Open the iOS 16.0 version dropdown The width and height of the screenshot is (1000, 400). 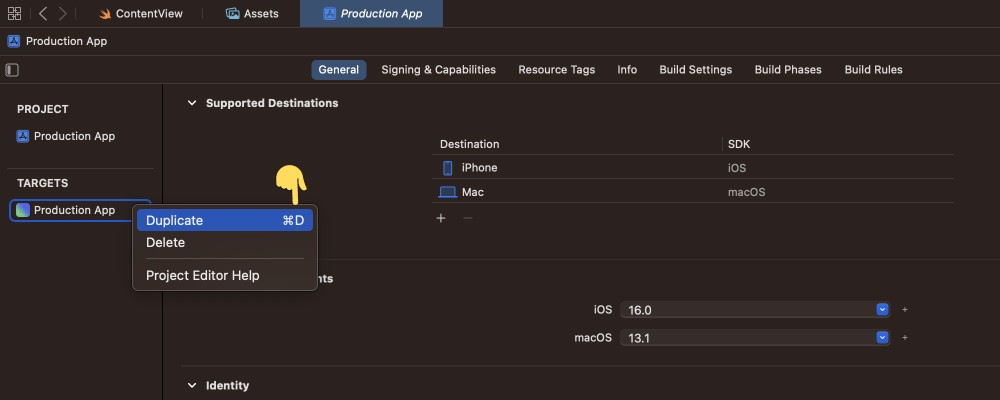[882, 310]
